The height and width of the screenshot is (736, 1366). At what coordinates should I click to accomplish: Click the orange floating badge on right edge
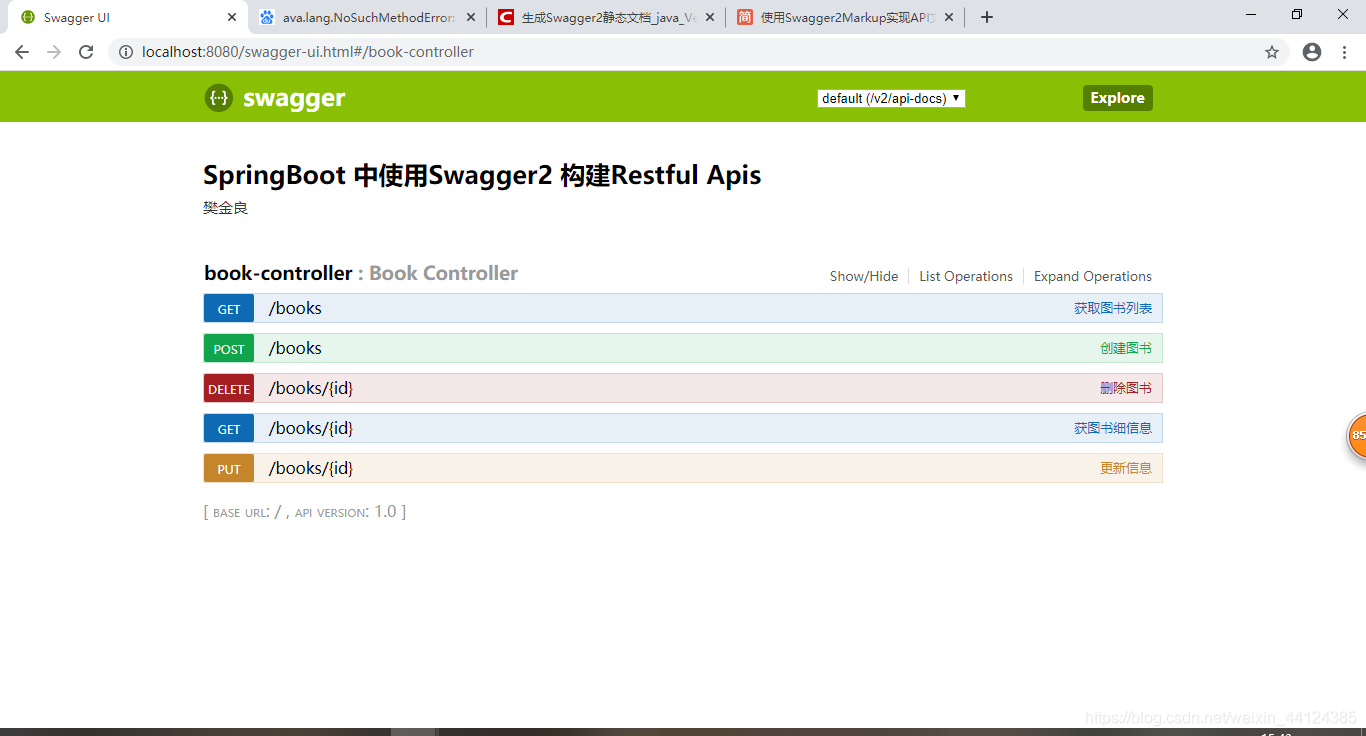(1357, 436)
